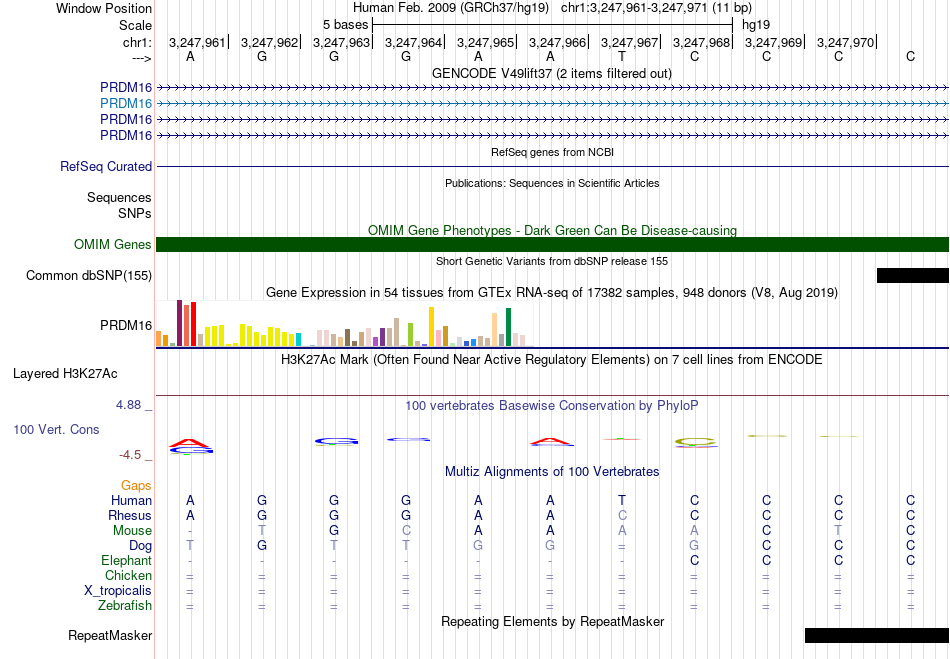
Task: Open 'OMIM Gene Phenotypes' track title
Action: coord(552,230)
